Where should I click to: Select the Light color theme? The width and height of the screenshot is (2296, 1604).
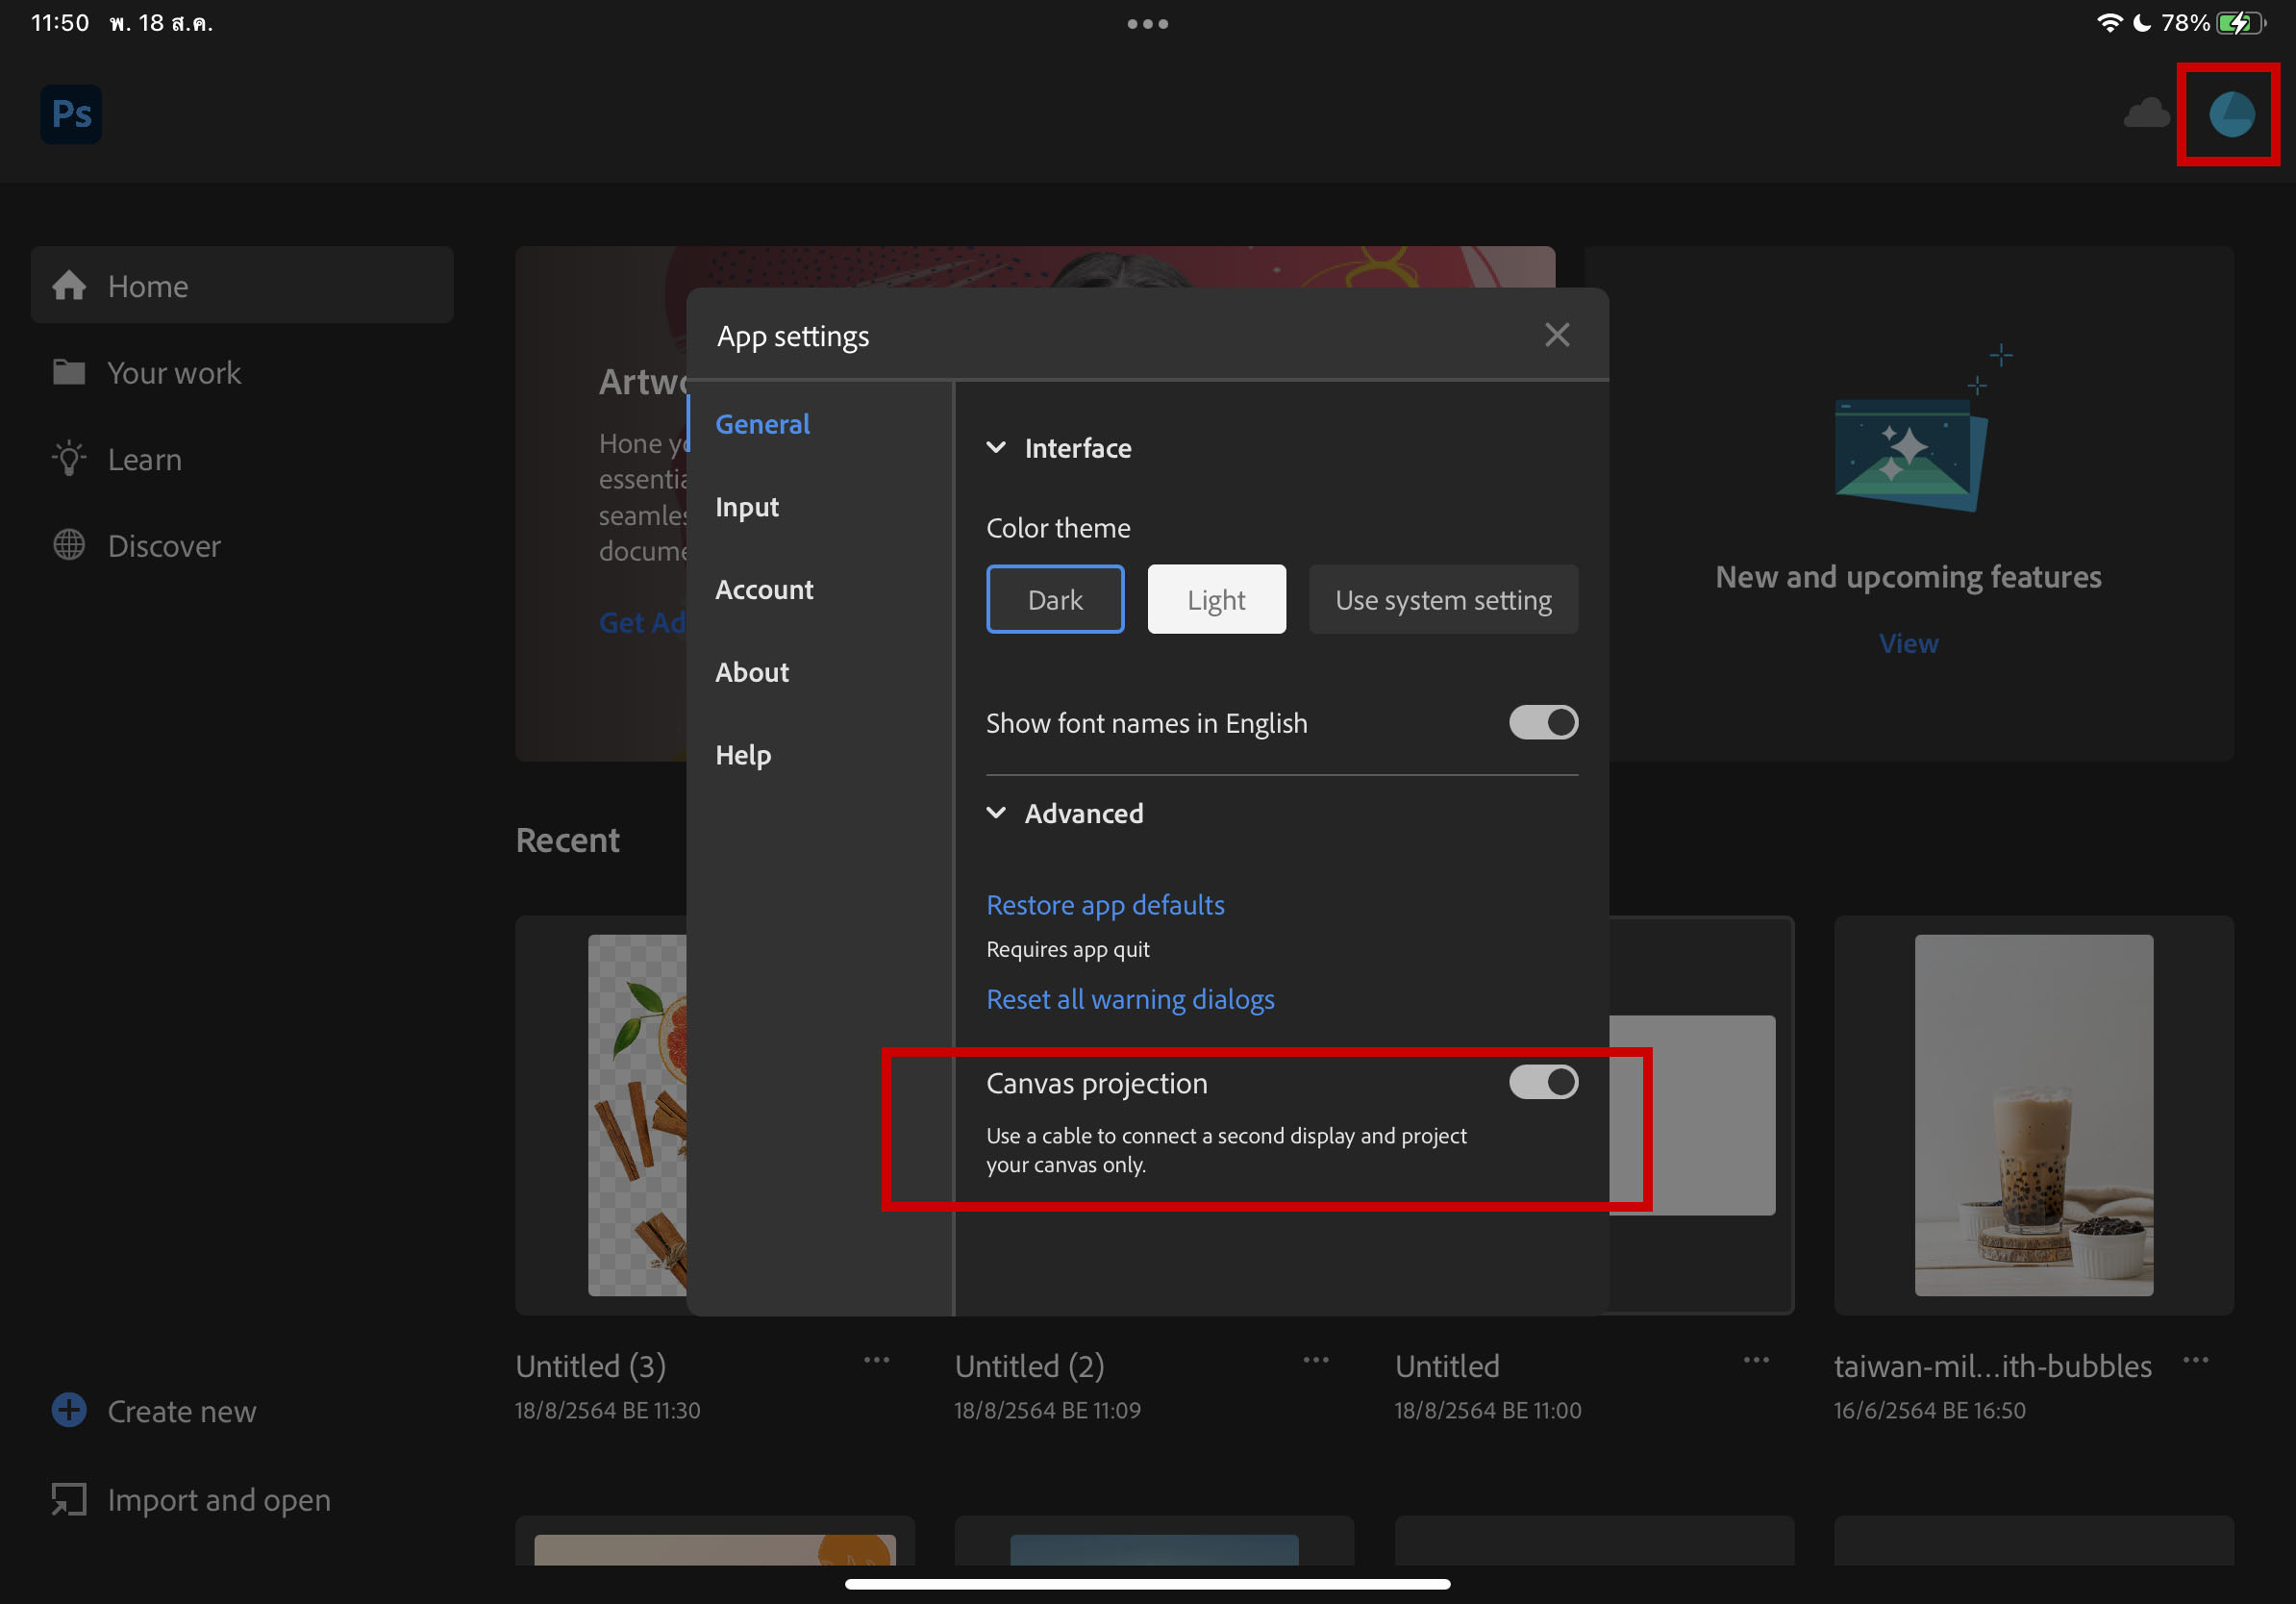tap(1216, 599)
